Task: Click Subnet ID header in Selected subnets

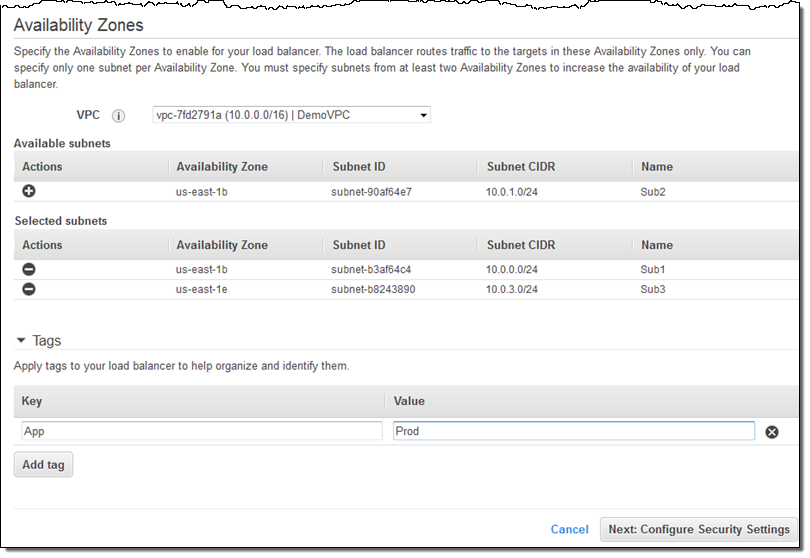Action: pyautogui.click(x=359, y=245)
